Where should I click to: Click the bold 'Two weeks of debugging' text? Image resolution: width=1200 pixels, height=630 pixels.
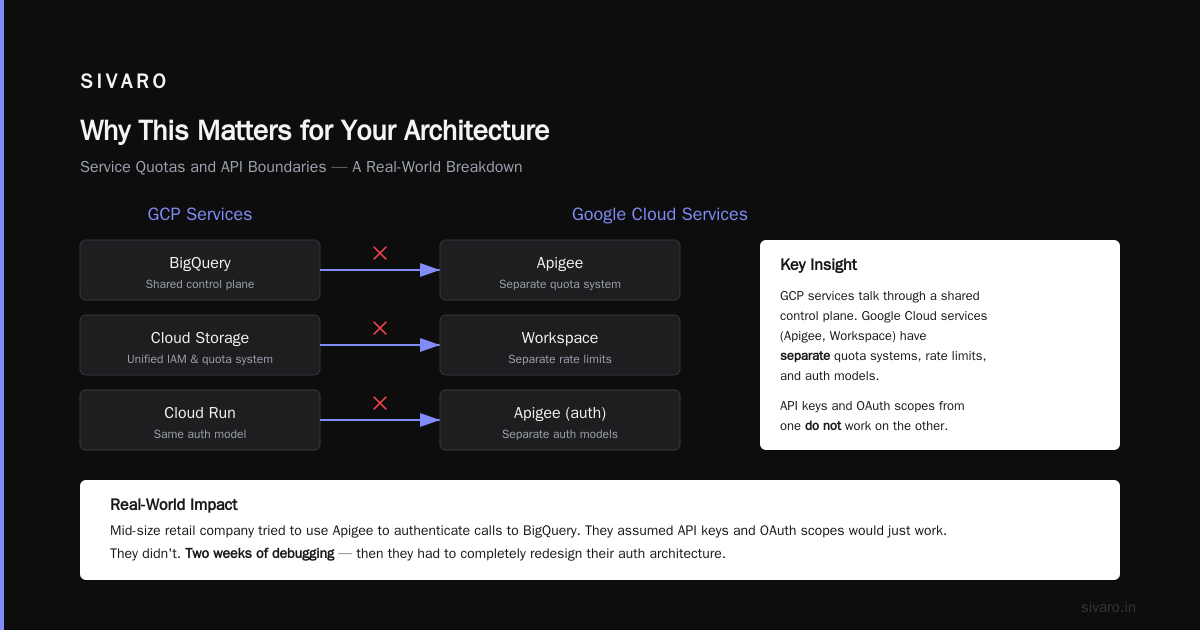click(260, 553)
